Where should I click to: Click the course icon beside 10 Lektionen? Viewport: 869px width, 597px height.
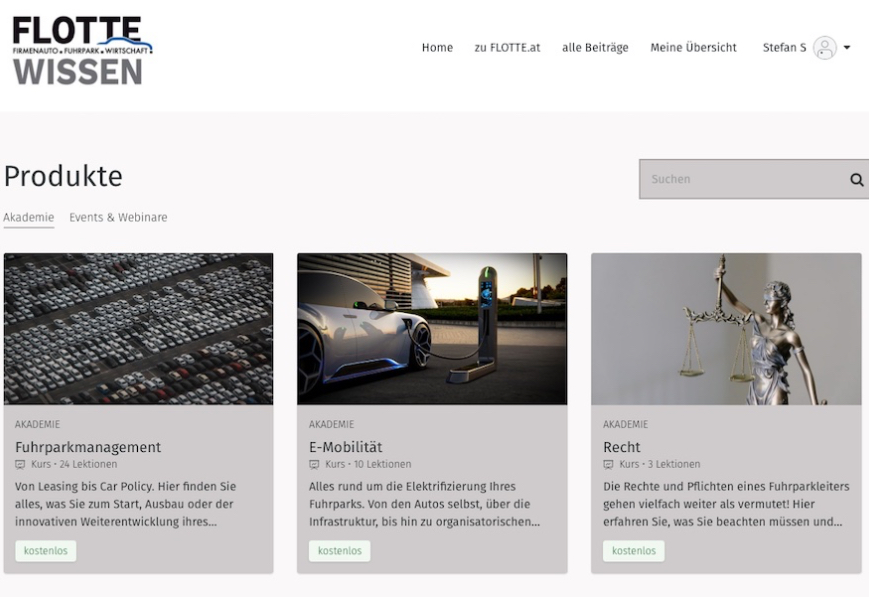click(314, 465)
